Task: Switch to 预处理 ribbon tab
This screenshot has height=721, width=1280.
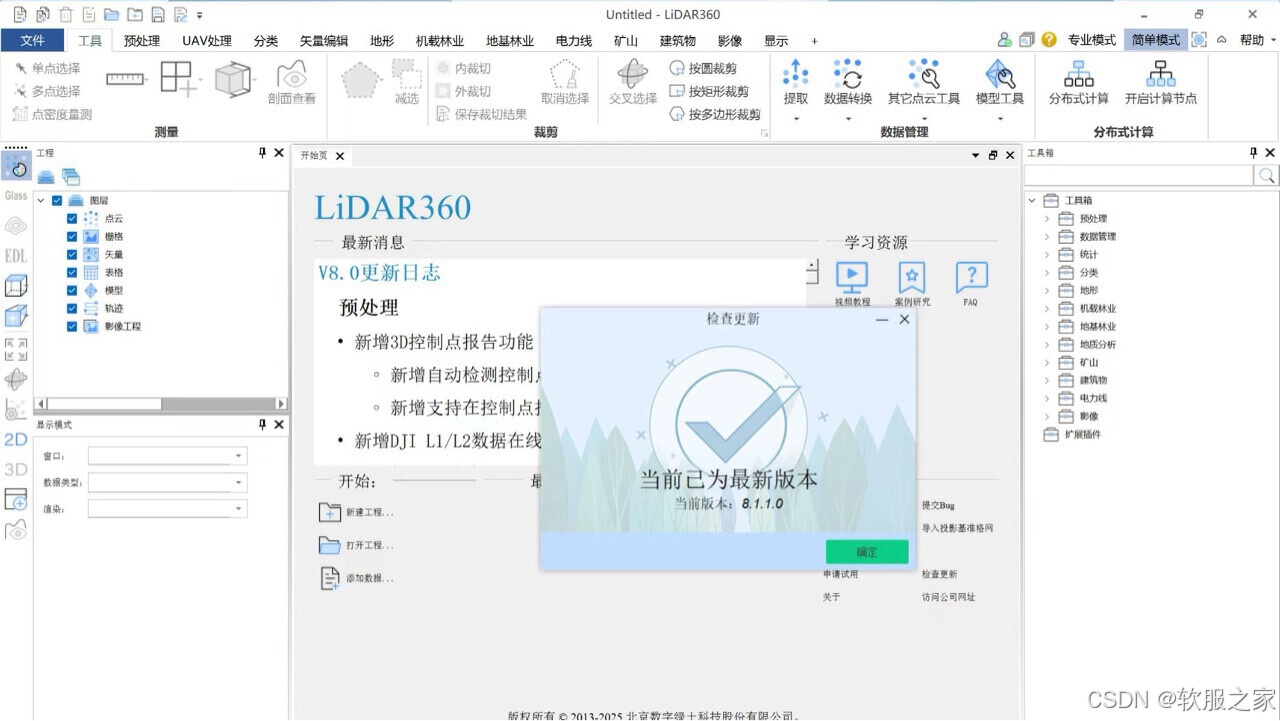Action: pyautogui.click(x=142, y=41)
